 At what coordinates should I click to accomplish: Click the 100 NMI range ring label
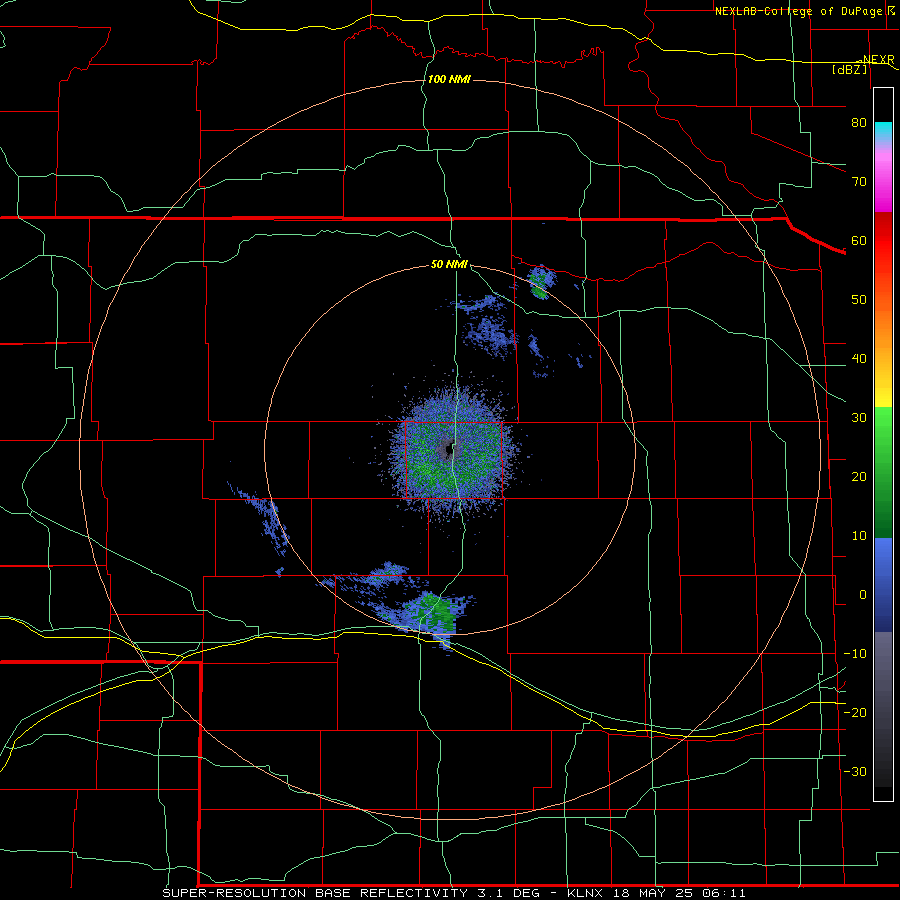click(449, 79)
